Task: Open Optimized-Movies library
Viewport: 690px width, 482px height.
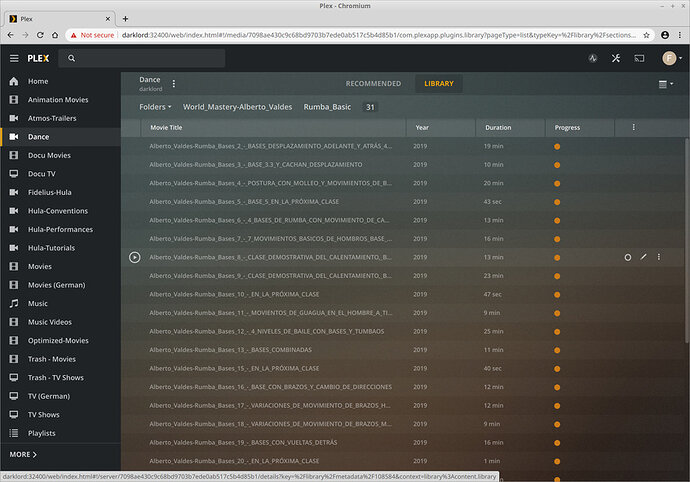Action: 60,340
